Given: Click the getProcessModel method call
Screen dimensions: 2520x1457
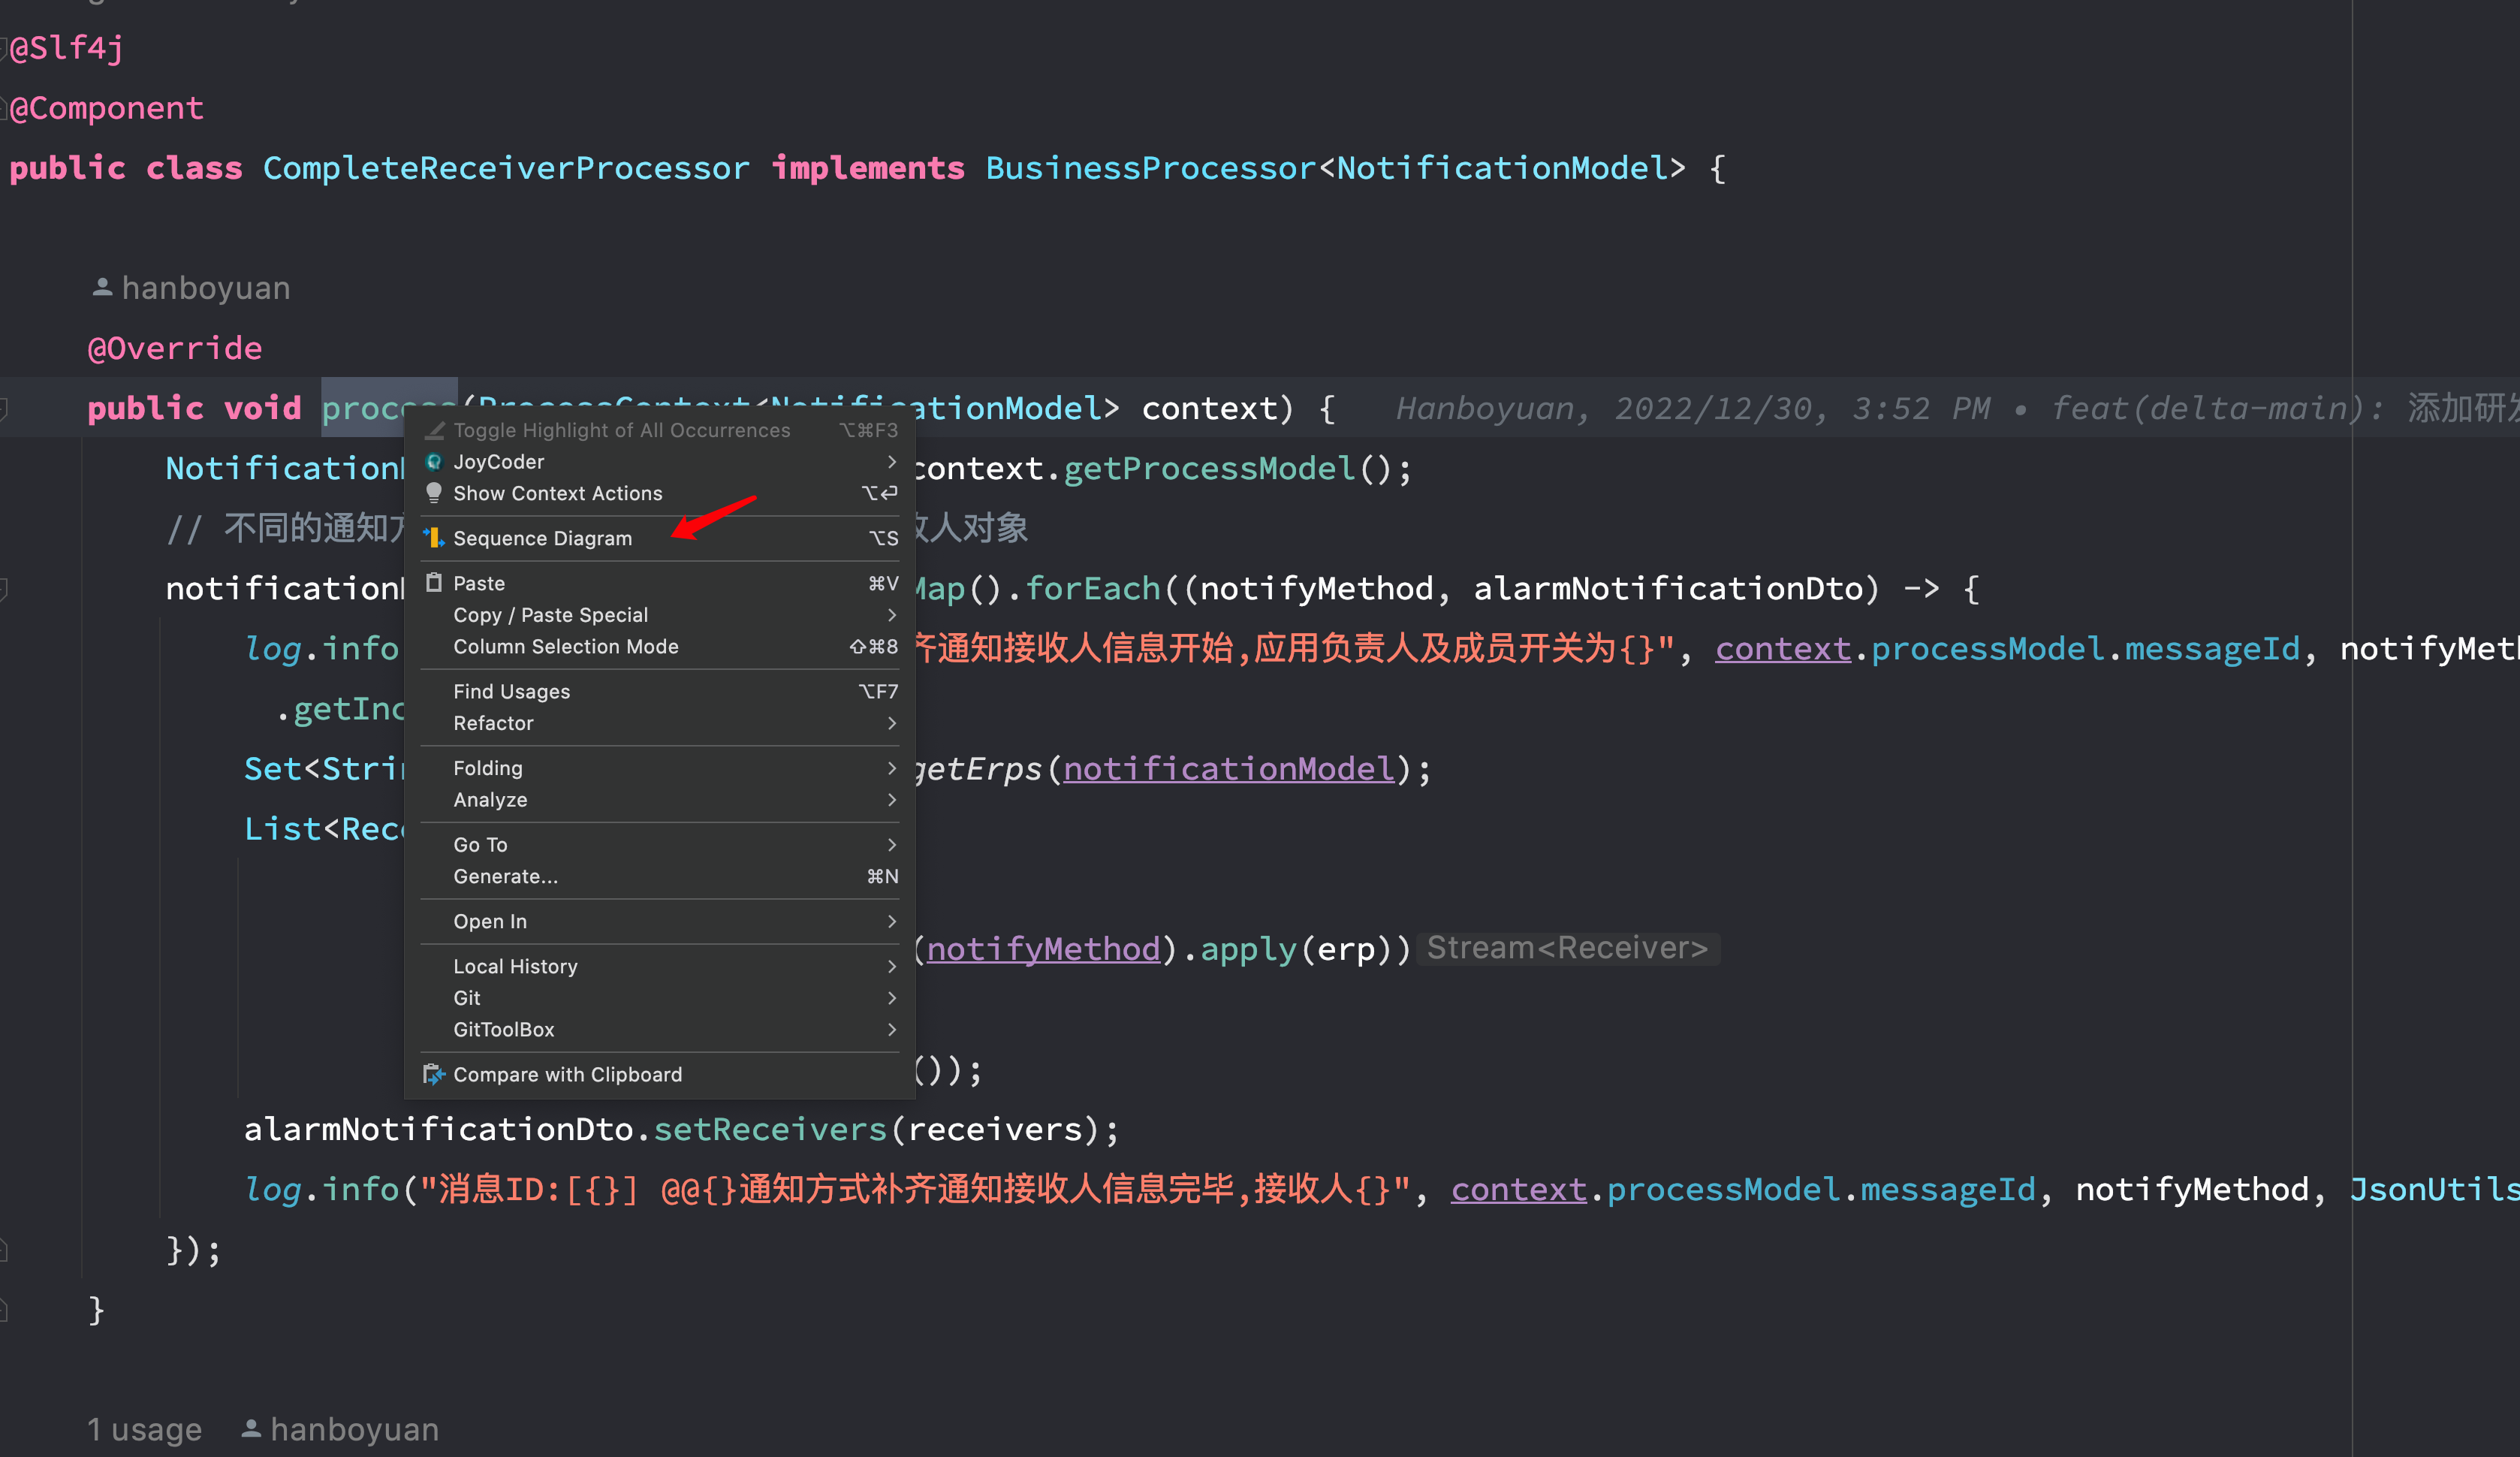Looking at the screenshot, I should click(1209, 468).
